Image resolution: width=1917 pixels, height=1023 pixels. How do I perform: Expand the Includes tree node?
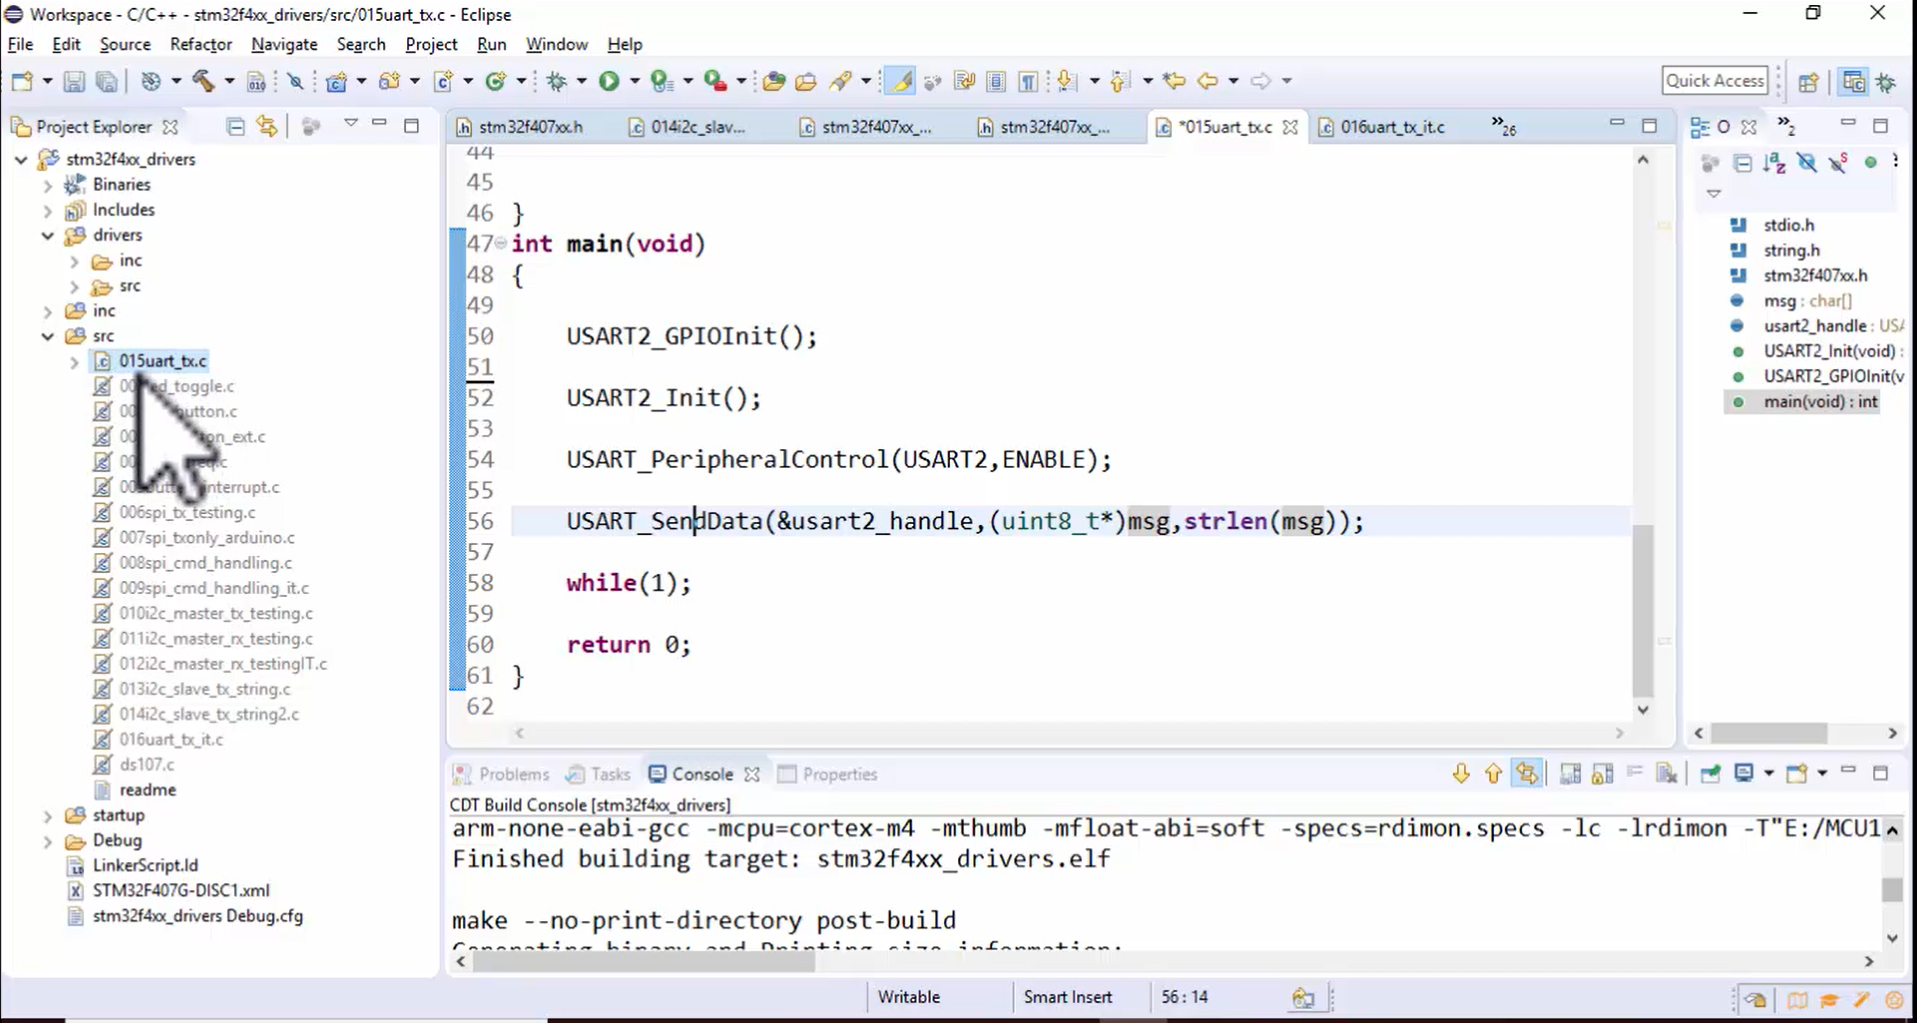(x=47, y=211)
